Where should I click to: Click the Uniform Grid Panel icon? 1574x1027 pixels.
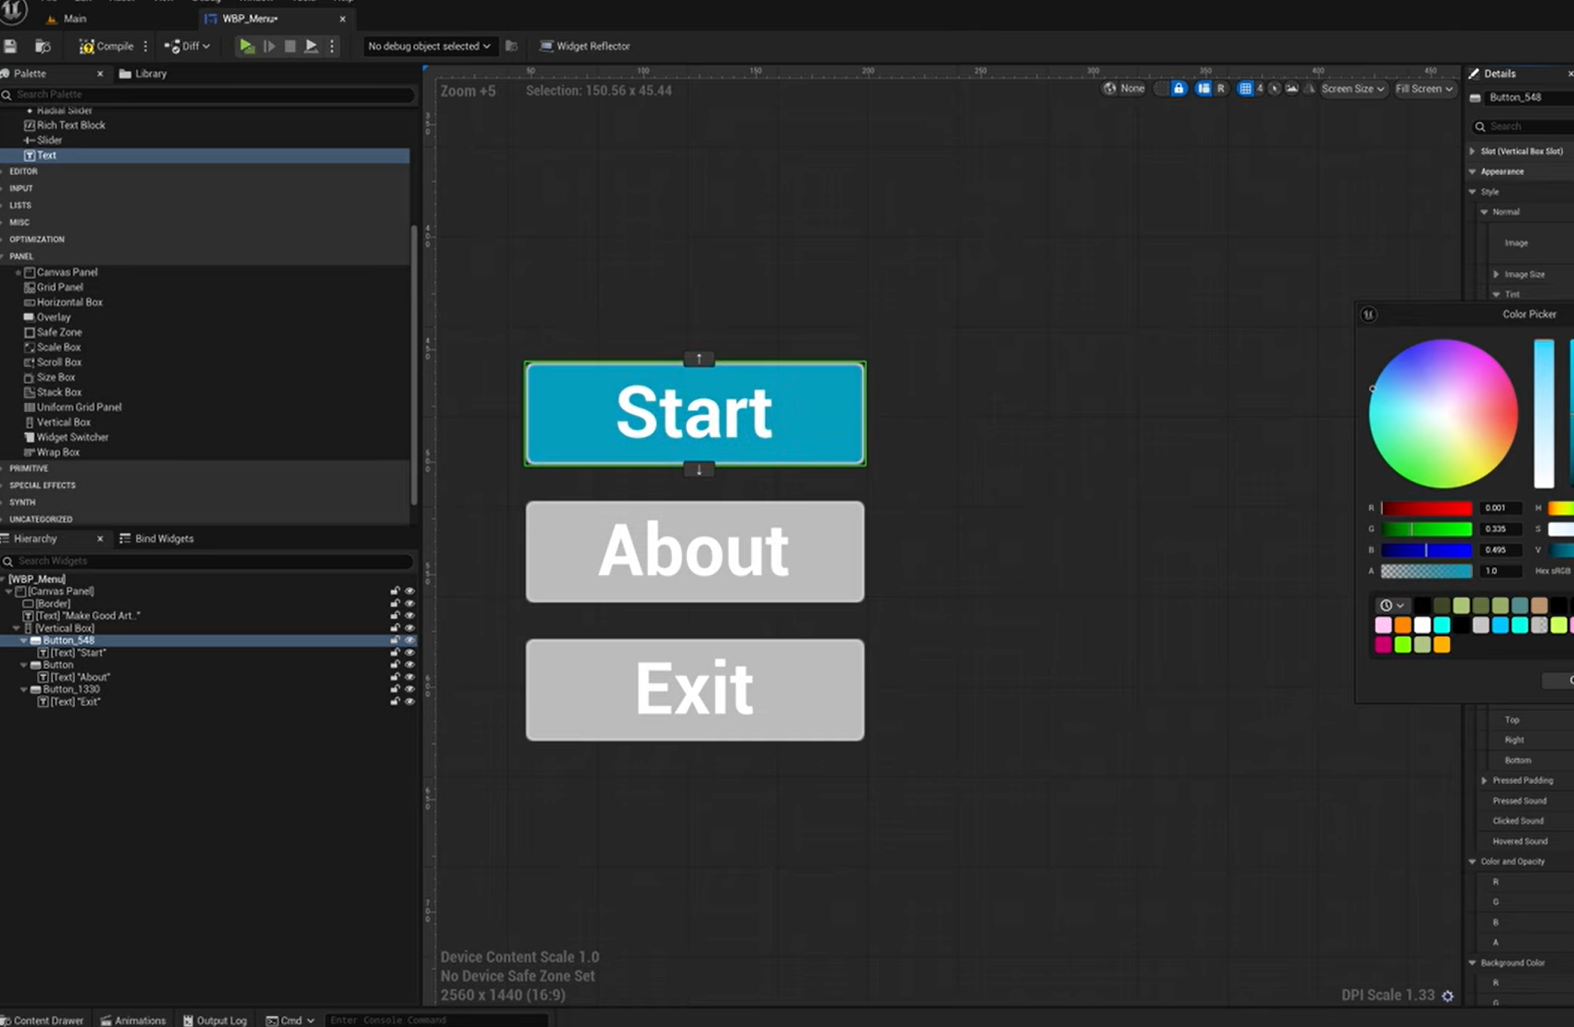[29, 407]
